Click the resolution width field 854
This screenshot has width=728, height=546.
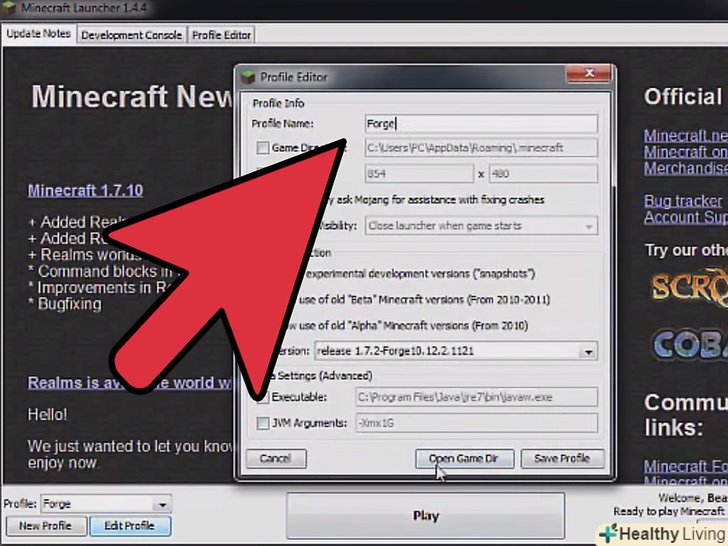[x=419, y=174]
